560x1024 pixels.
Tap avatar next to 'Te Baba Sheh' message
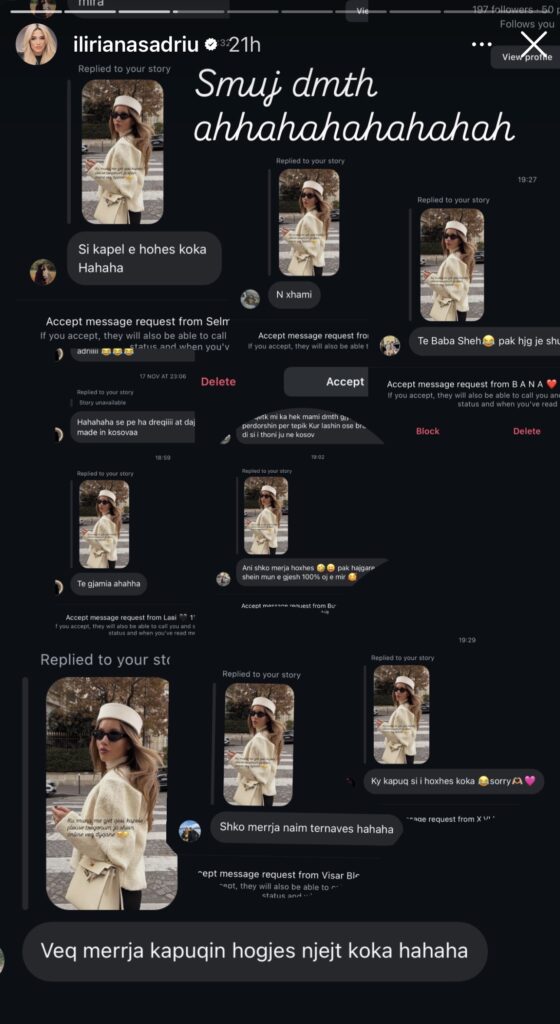(390, 345)
